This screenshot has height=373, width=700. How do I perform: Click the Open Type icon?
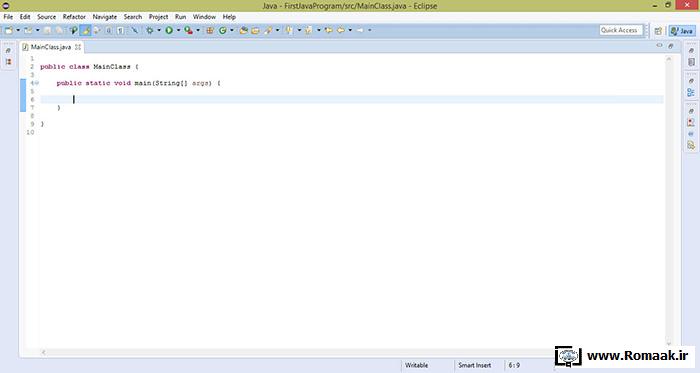(243, 30)
